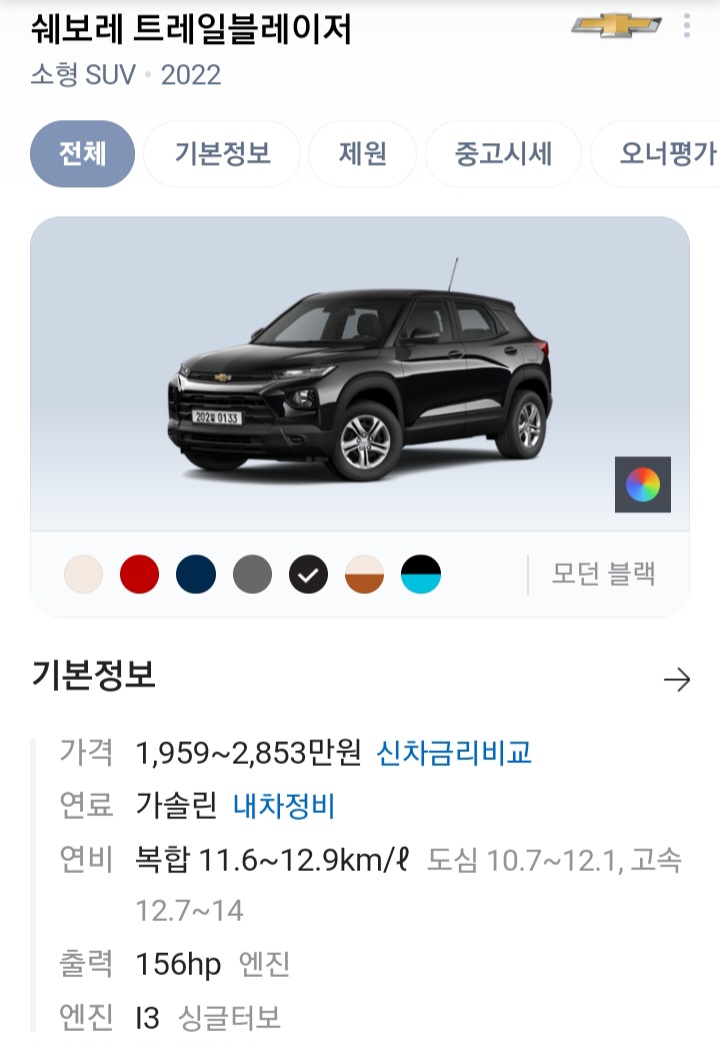Image resolution: width=720 pixels, height=1044 pixels.
Task: Open the rainbow color wheel viewer
Action: coord(643,485)
